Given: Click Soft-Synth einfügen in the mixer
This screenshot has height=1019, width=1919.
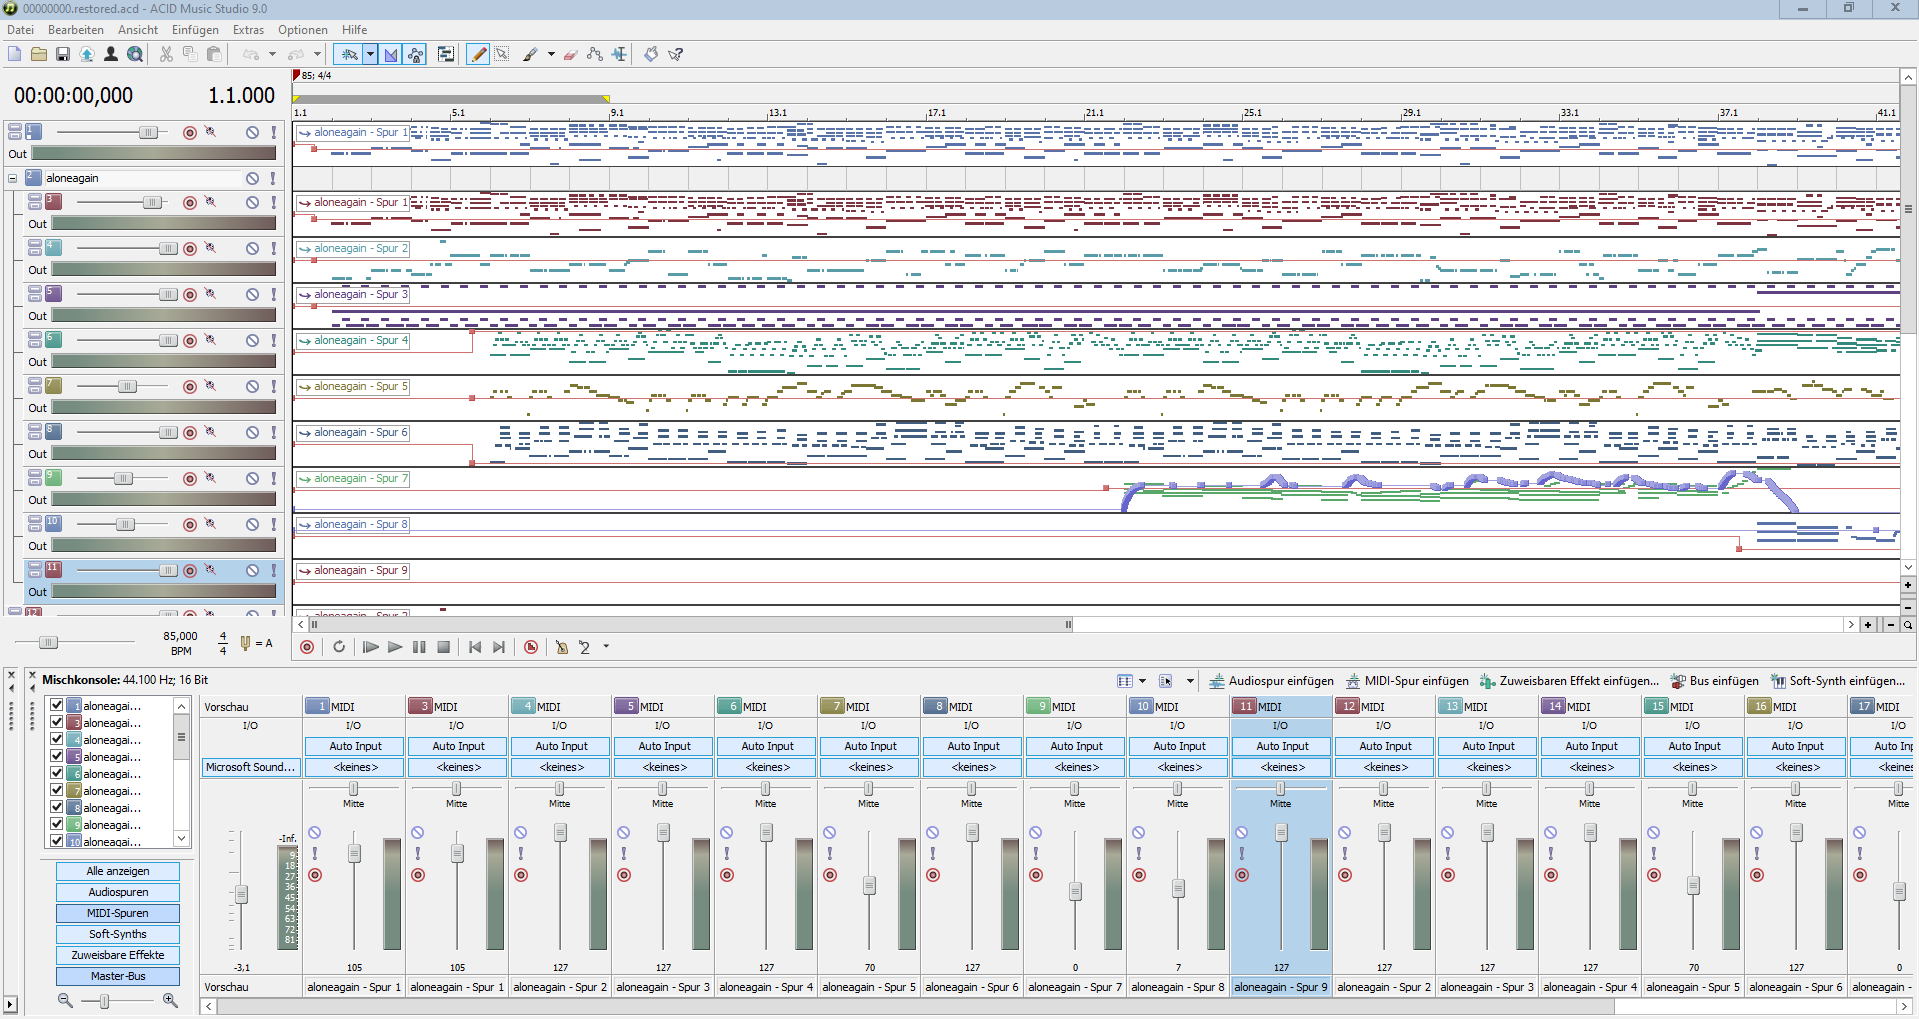Looking at the screenshot, I should (x=1838, y=681).
